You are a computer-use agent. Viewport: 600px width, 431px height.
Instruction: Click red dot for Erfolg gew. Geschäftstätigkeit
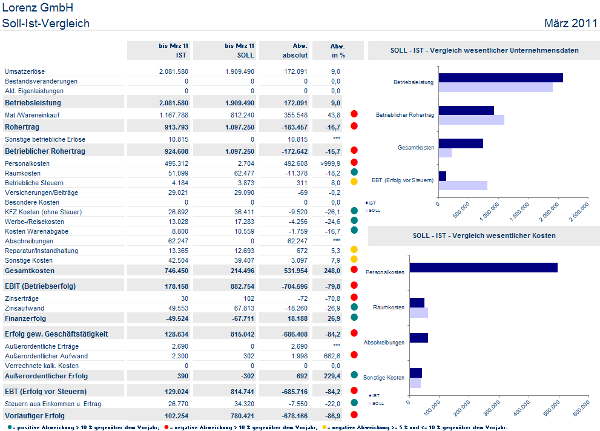[354, 333]
